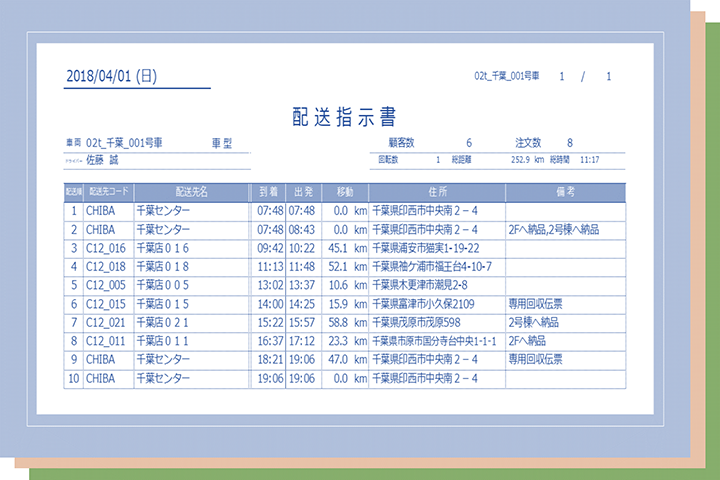Select the 到着 column header
Image resolution: width=720 pixels, height=480 pixels.
[269, 192]
